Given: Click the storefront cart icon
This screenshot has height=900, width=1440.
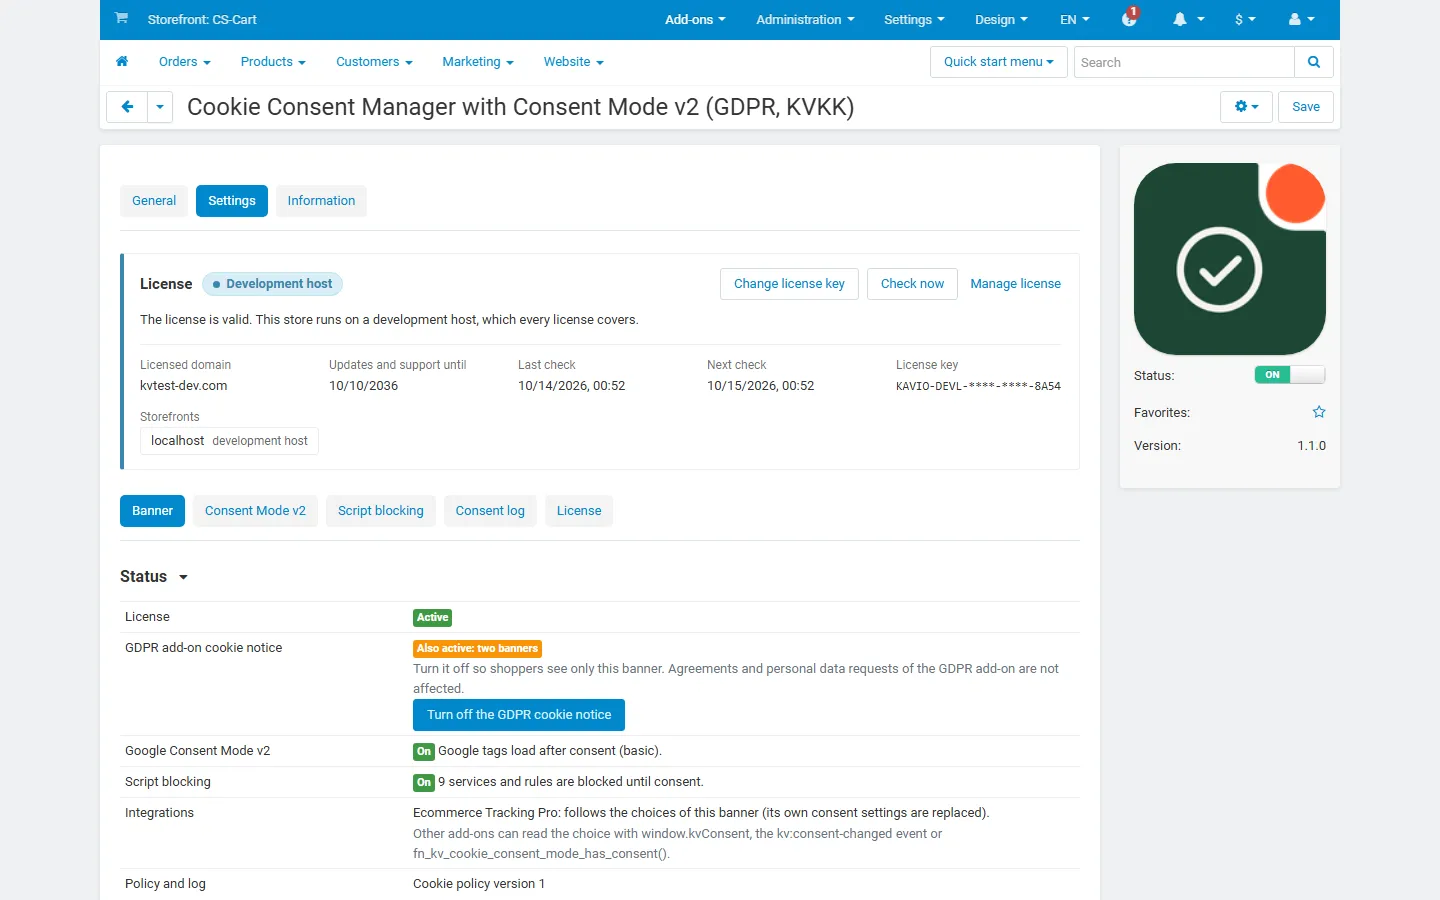Looking at the screenshot, I should pos(121,18).
